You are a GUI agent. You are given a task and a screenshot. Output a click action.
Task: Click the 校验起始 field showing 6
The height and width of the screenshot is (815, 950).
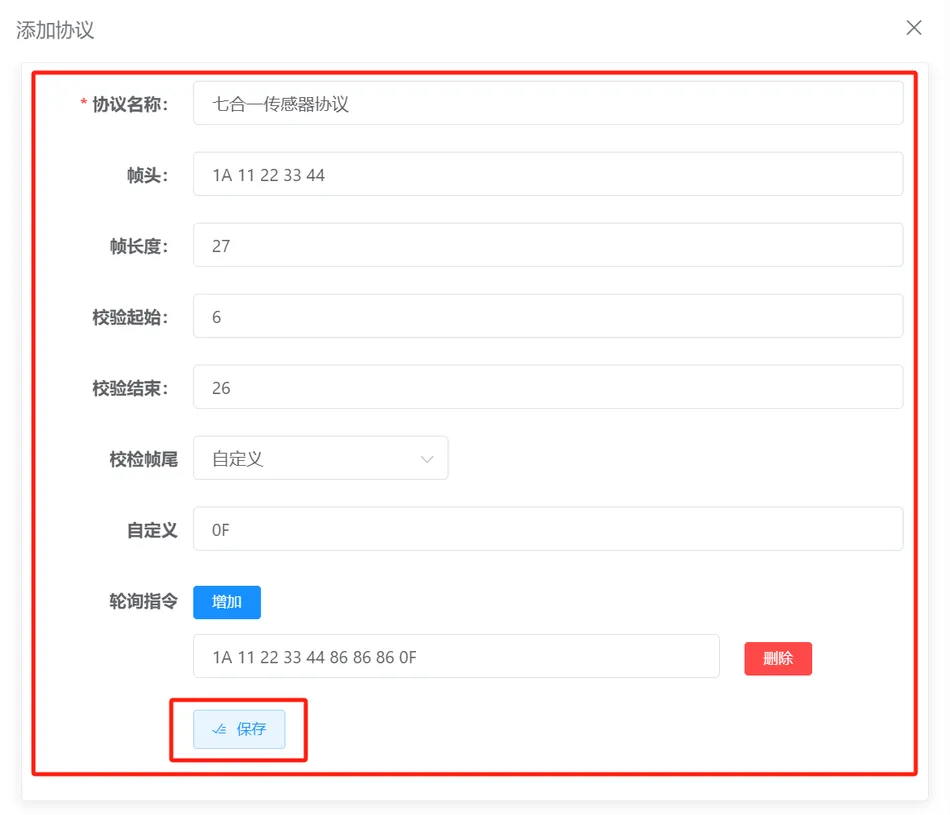point(547,315)
